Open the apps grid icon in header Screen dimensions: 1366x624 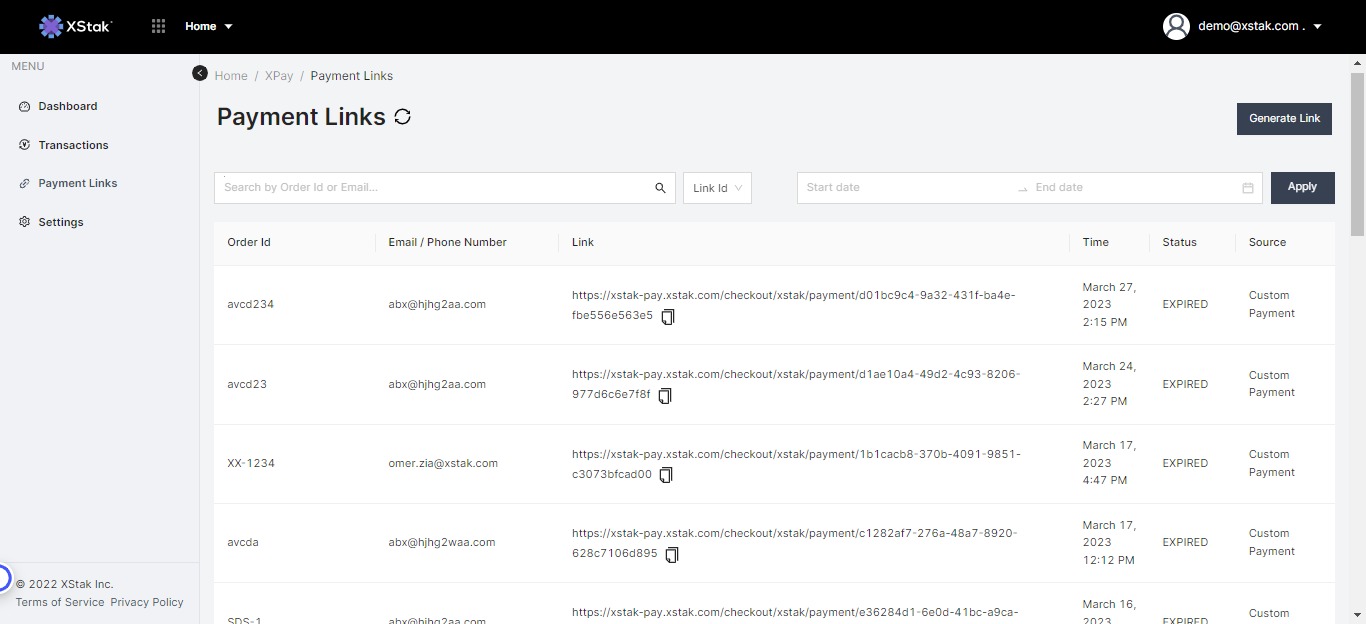point(158,26)
